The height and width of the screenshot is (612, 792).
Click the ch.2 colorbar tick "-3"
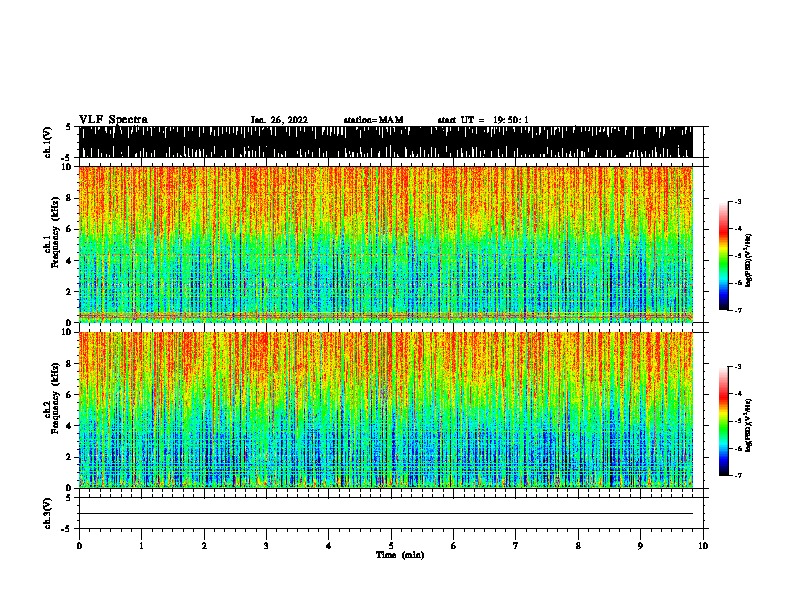(x=738, y=367)
